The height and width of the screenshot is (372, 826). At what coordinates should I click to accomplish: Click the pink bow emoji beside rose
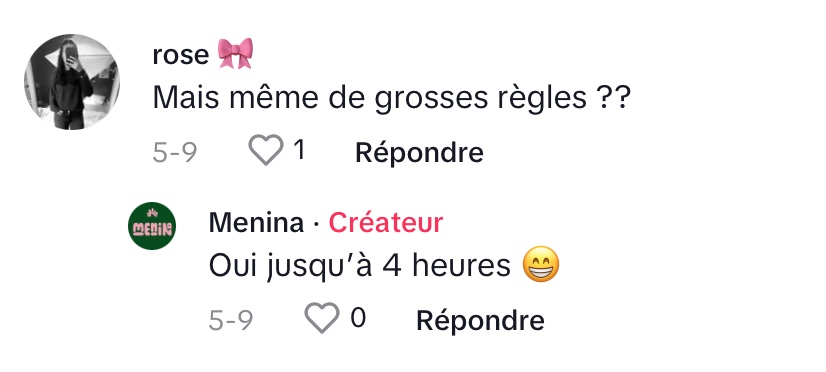coord(235,53)
